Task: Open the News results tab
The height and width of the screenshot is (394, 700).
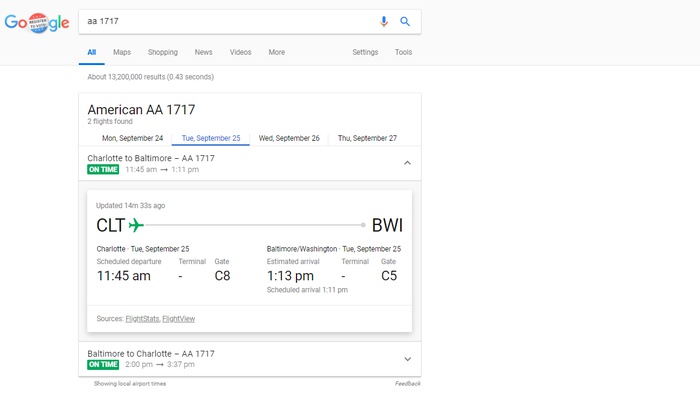Action: click(x=203, y=52)
